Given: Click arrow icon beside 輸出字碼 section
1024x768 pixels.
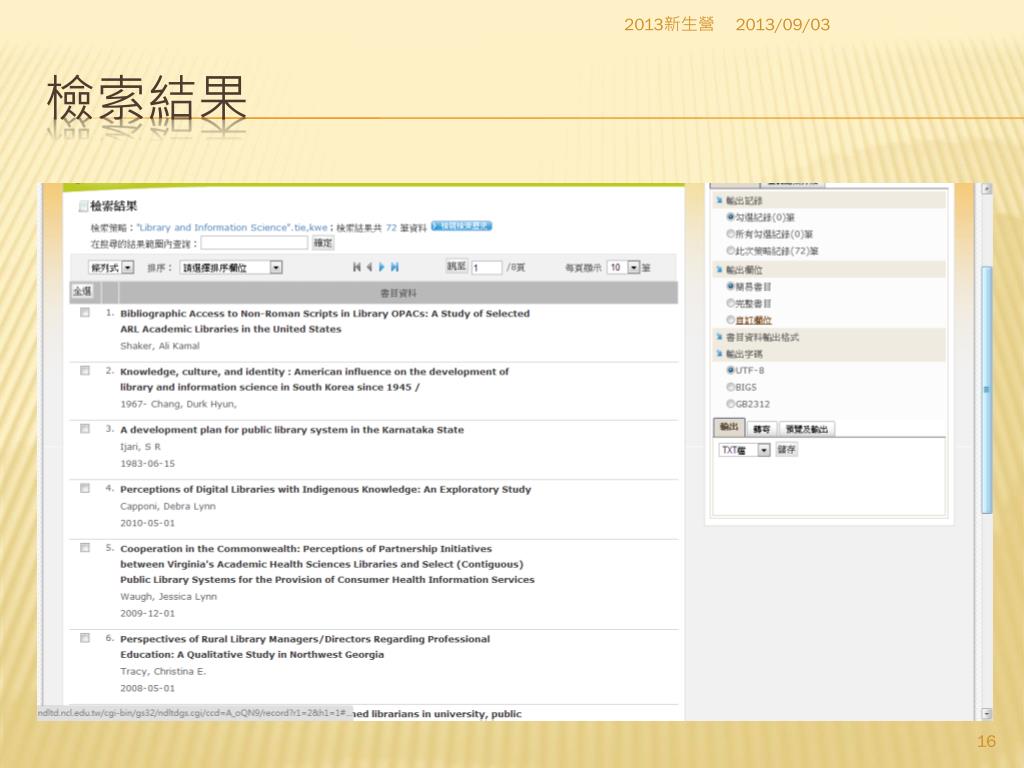Looking at the screenshot, I should 719,354.
